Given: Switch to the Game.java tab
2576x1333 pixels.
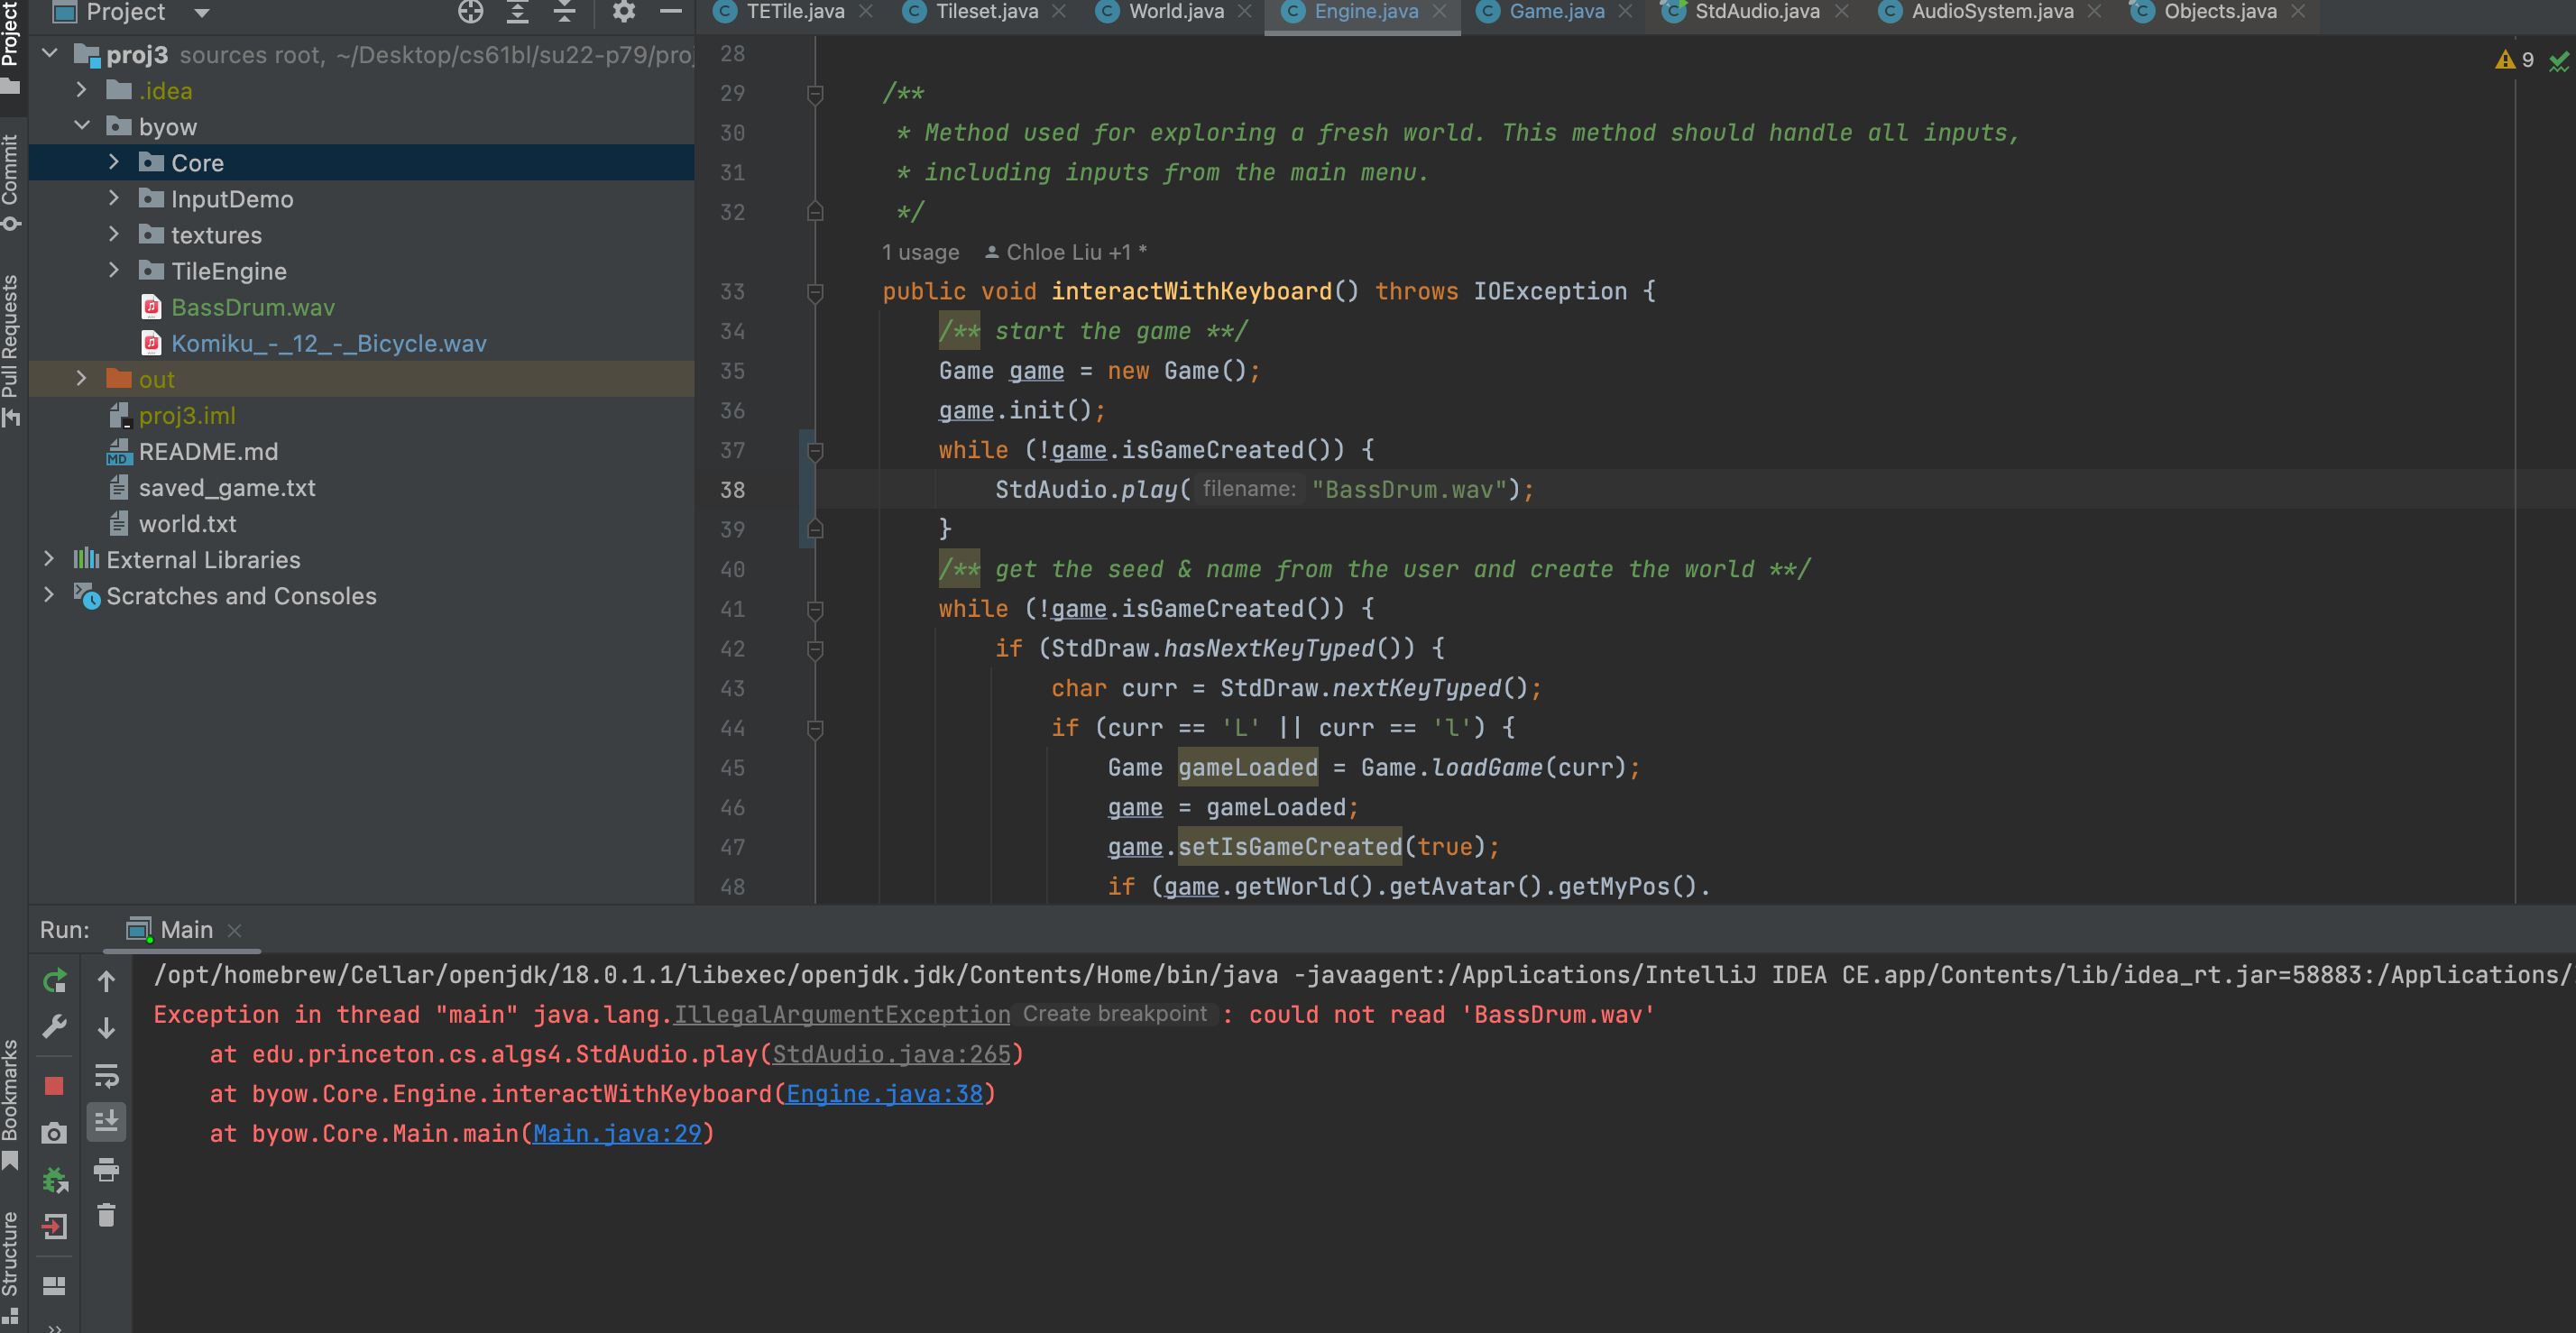Looking at the screenshot, I should click(1555, 12).
